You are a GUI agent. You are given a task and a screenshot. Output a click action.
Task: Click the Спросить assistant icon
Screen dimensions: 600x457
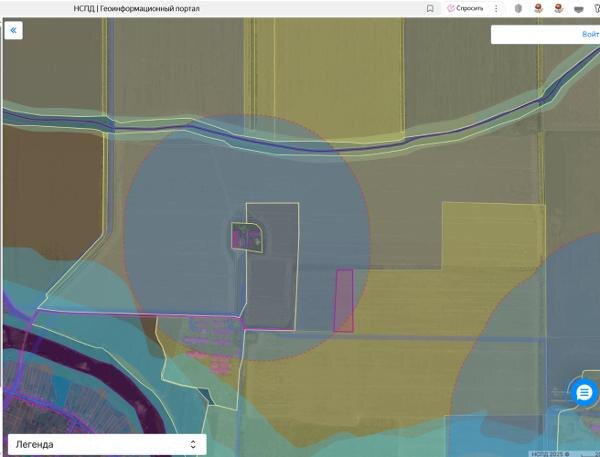click(x=465, y=8)
